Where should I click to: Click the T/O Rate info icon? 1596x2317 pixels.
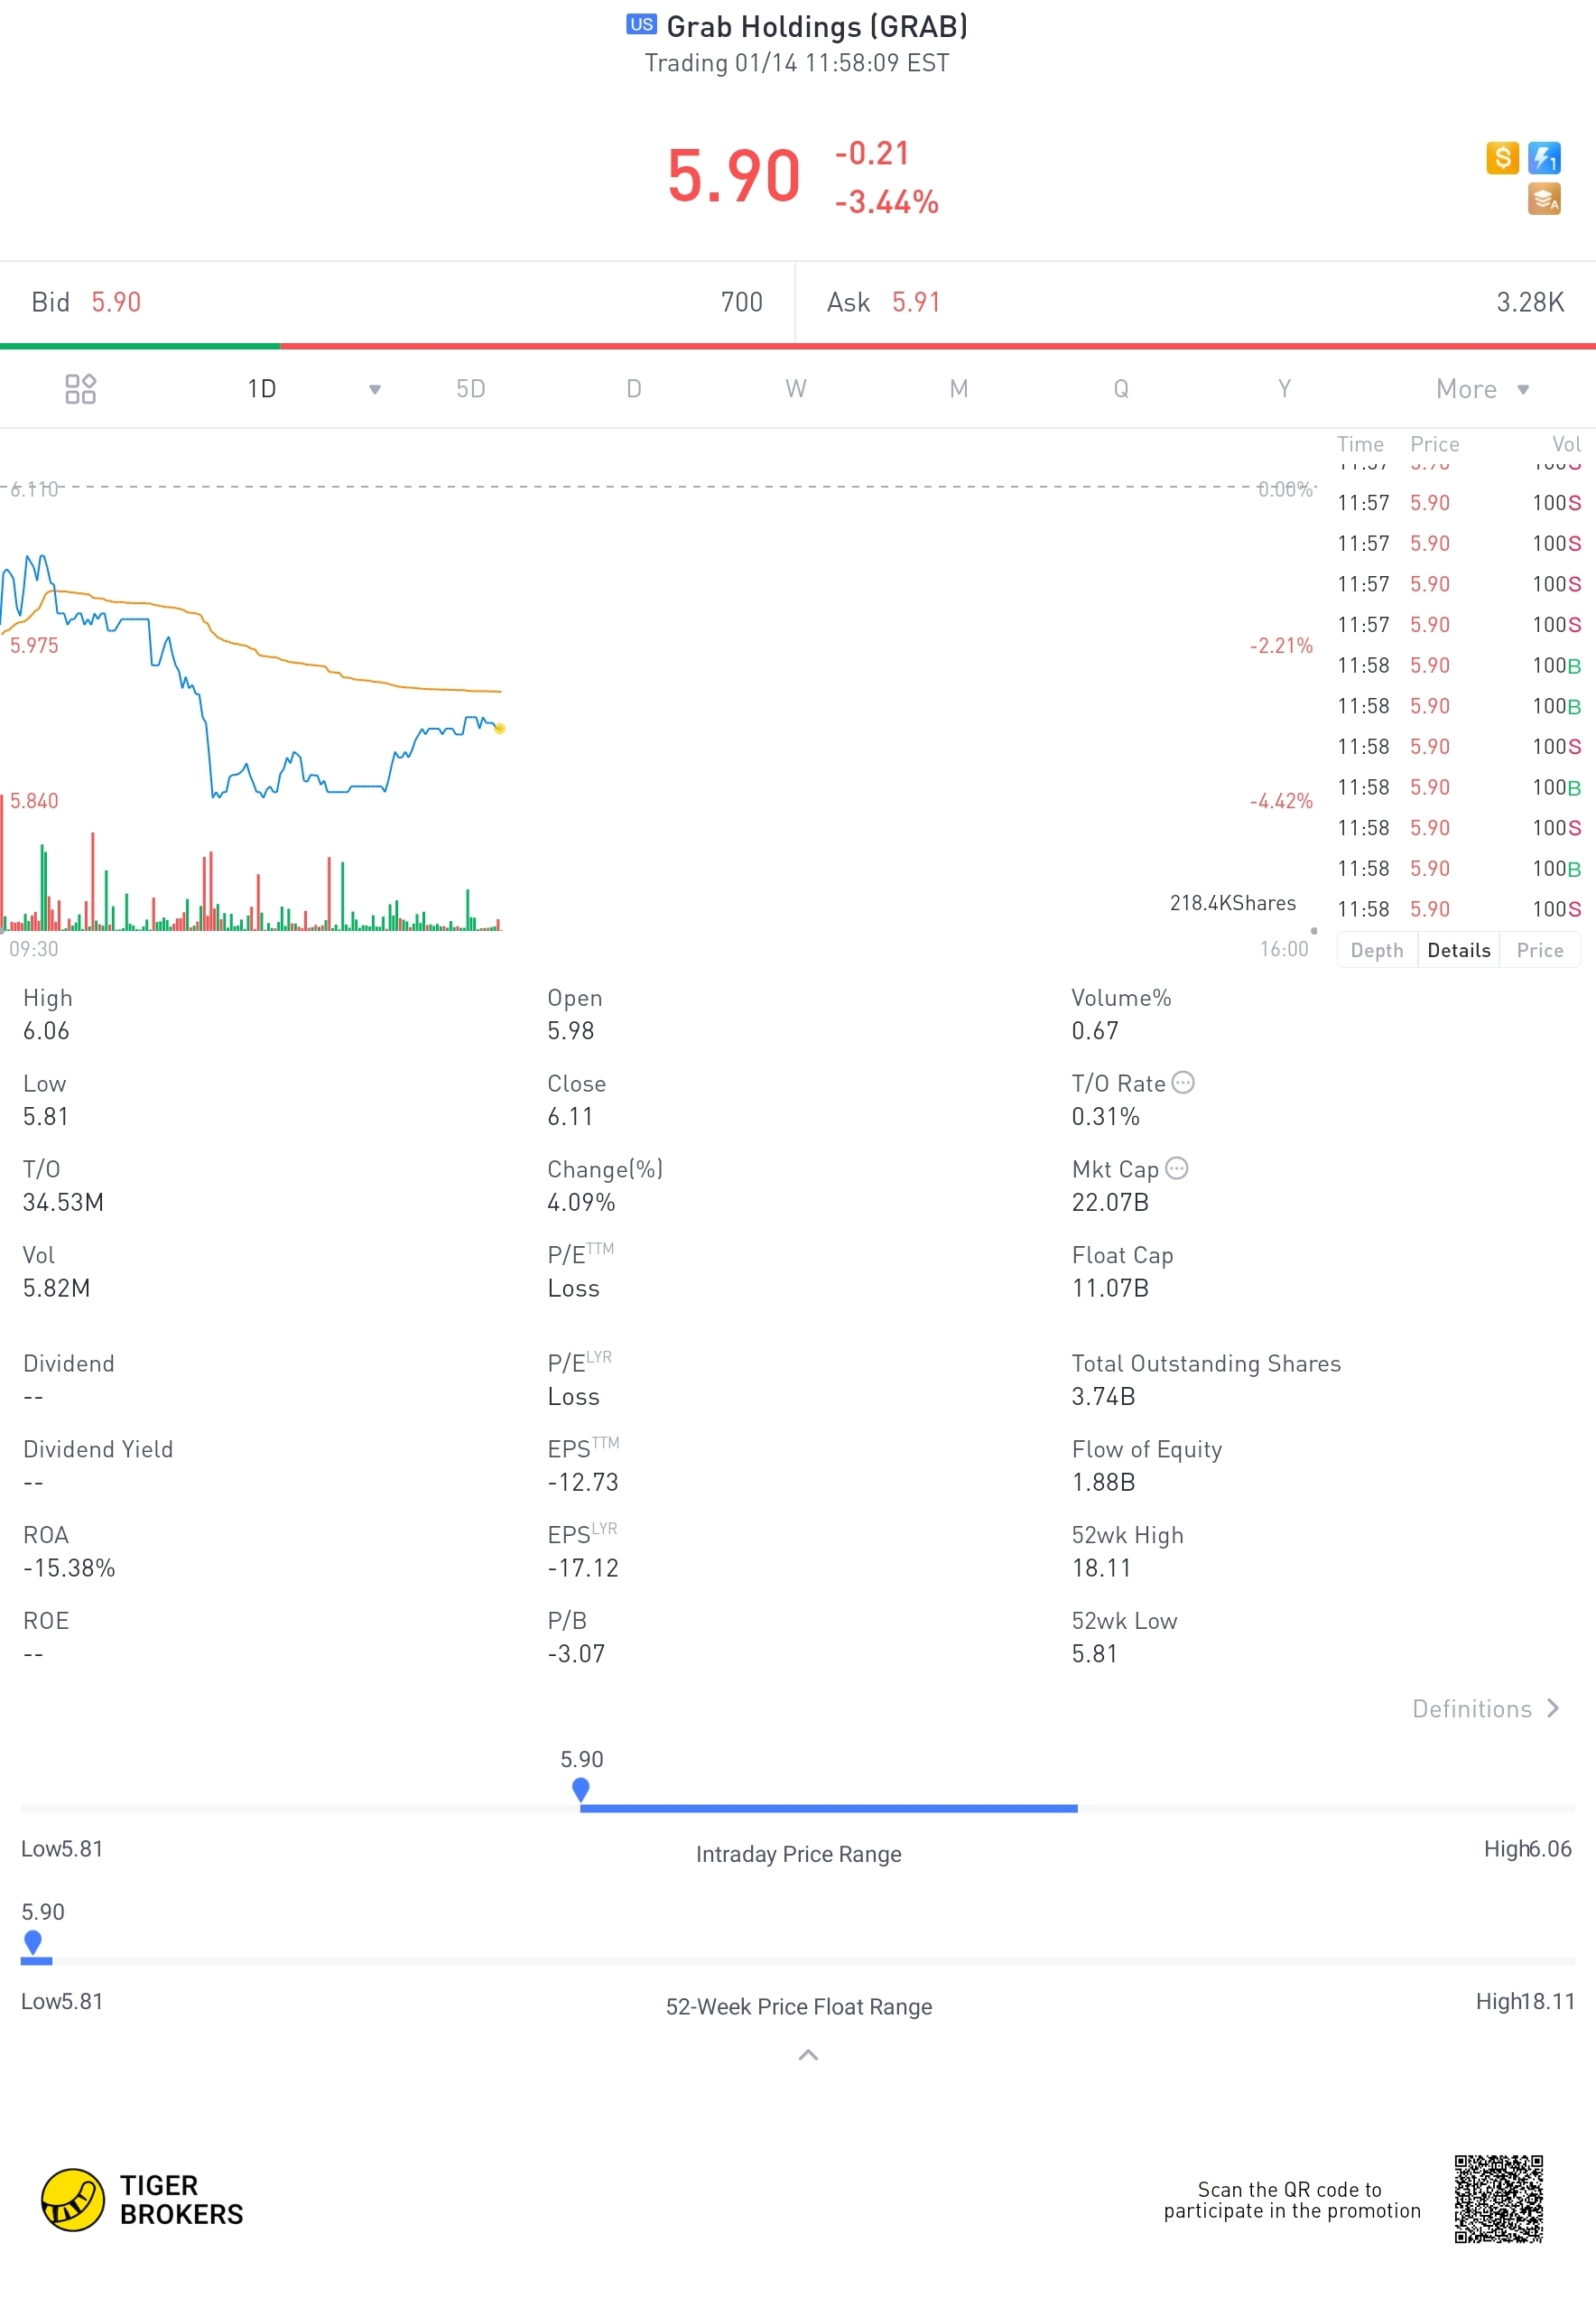1182,1083
